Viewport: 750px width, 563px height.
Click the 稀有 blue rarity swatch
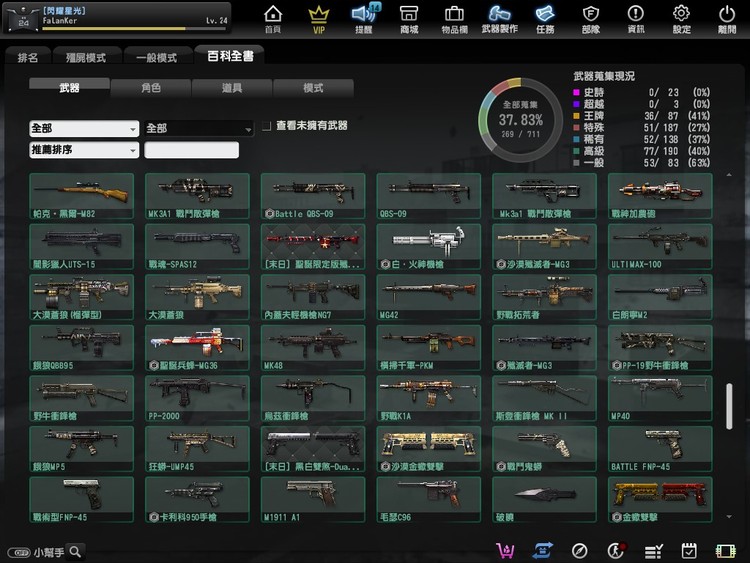point(576,139)
